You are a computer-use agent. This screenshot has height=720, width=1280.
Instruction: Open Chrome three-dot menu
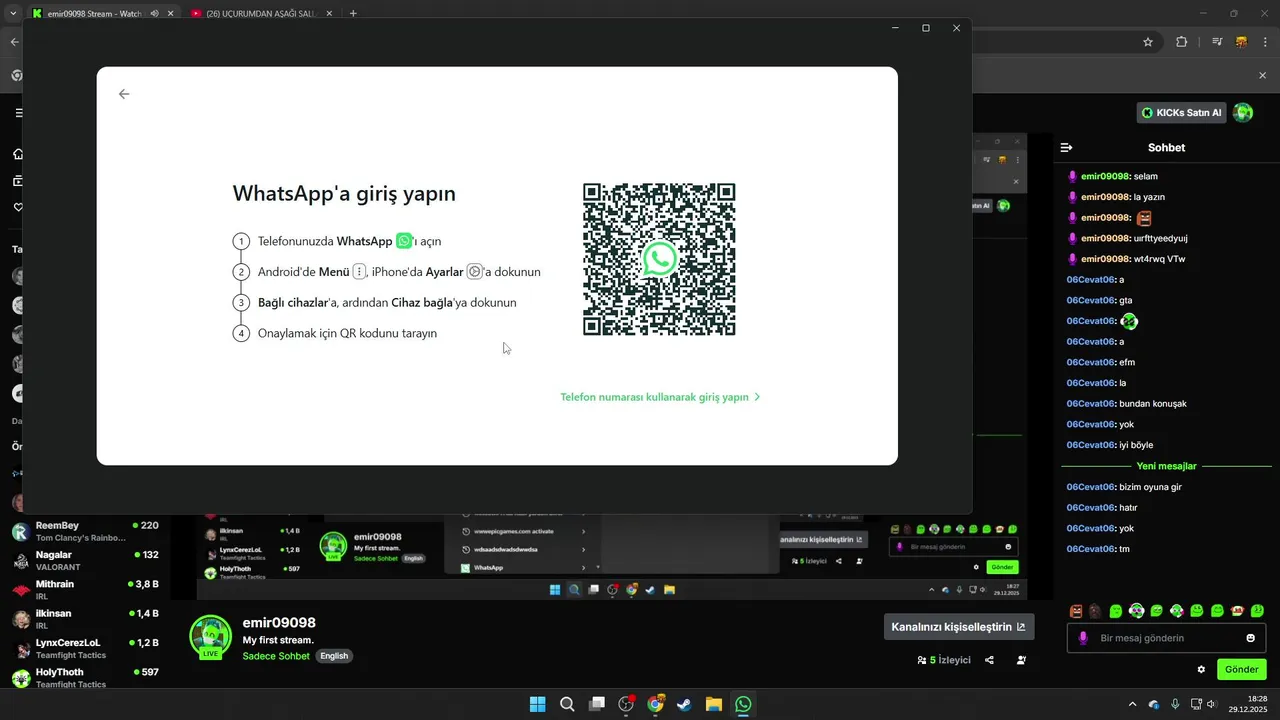(x=1264, y=42)
